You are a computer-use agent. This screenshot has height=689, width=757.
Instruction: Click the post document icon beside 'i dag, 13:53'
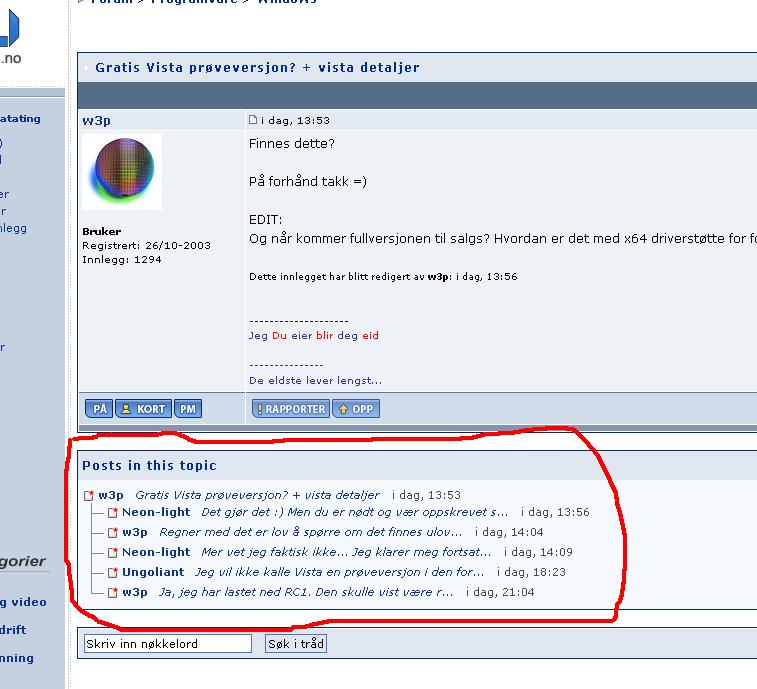coord(253,120)
